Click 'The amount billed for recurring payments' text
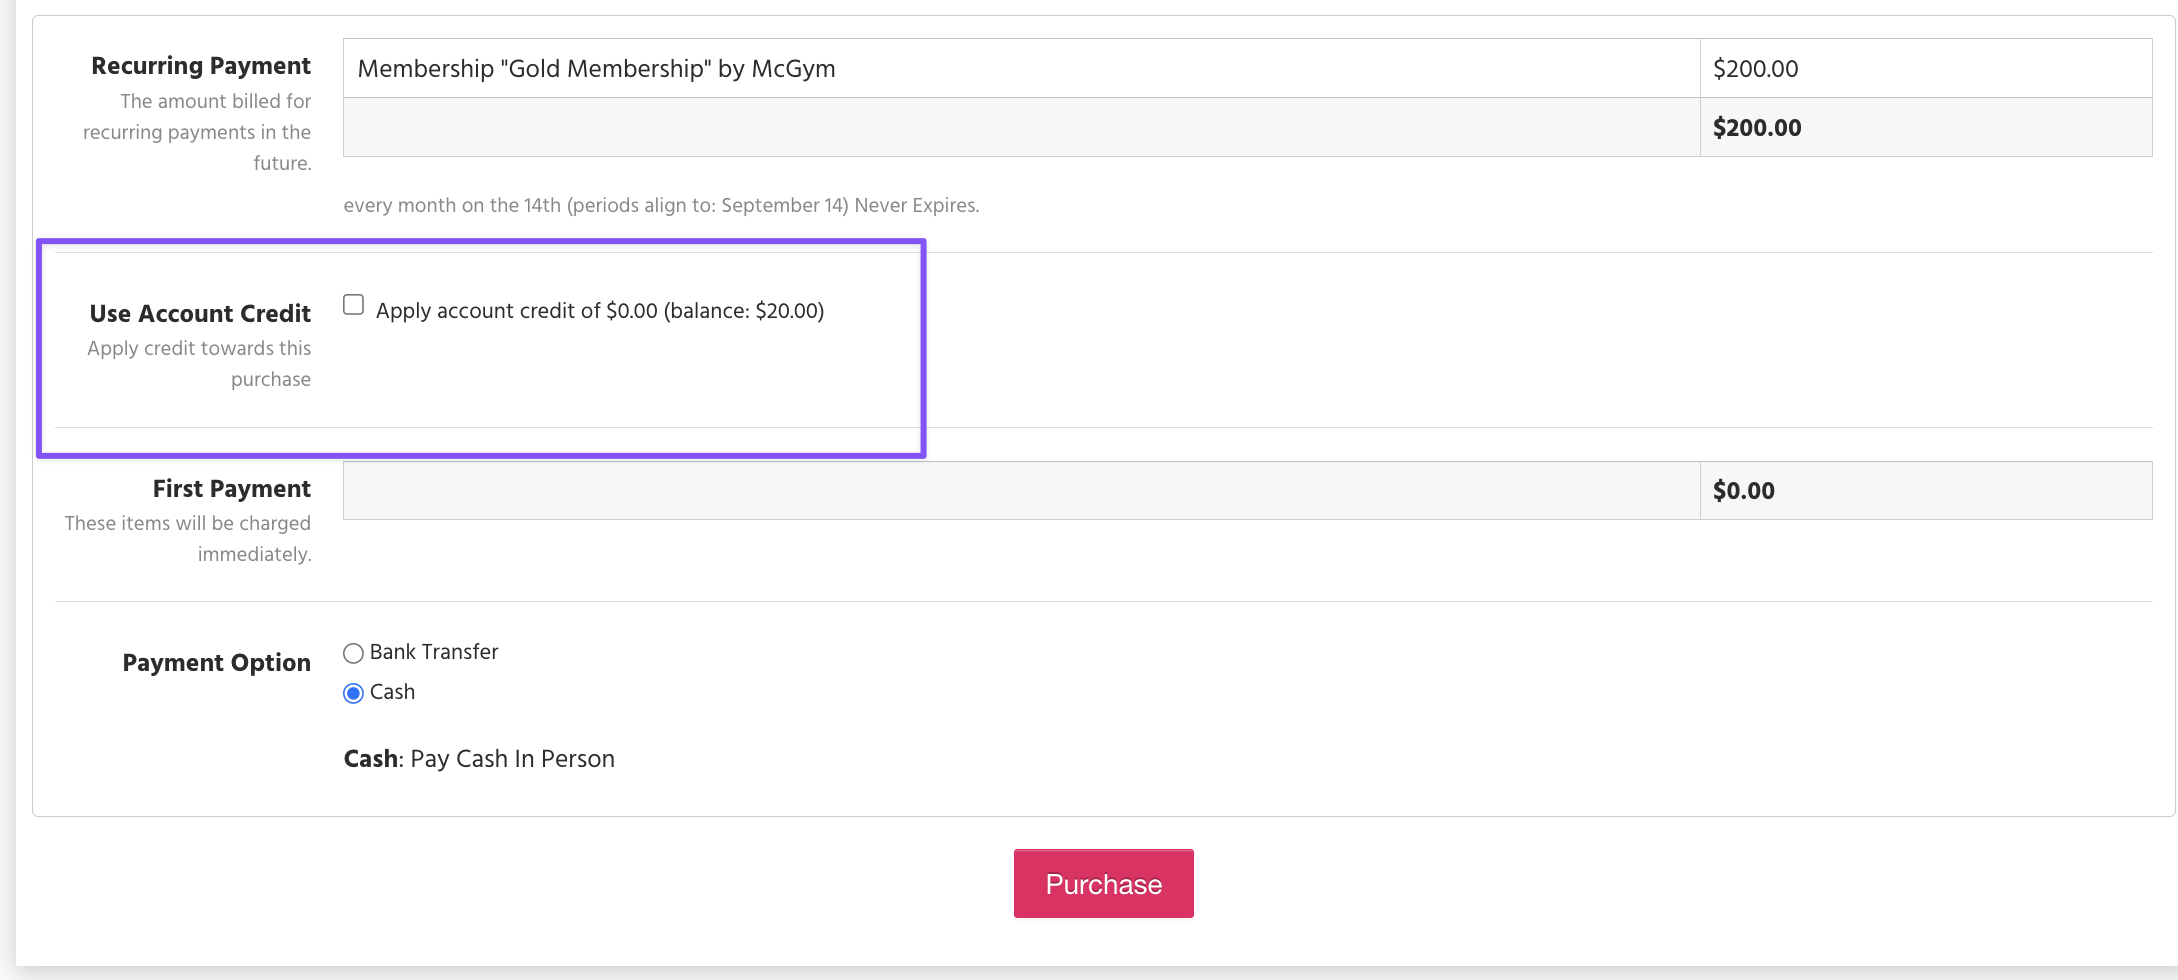The width and height of the screenshot is (2178, 980). coord(197,132)
